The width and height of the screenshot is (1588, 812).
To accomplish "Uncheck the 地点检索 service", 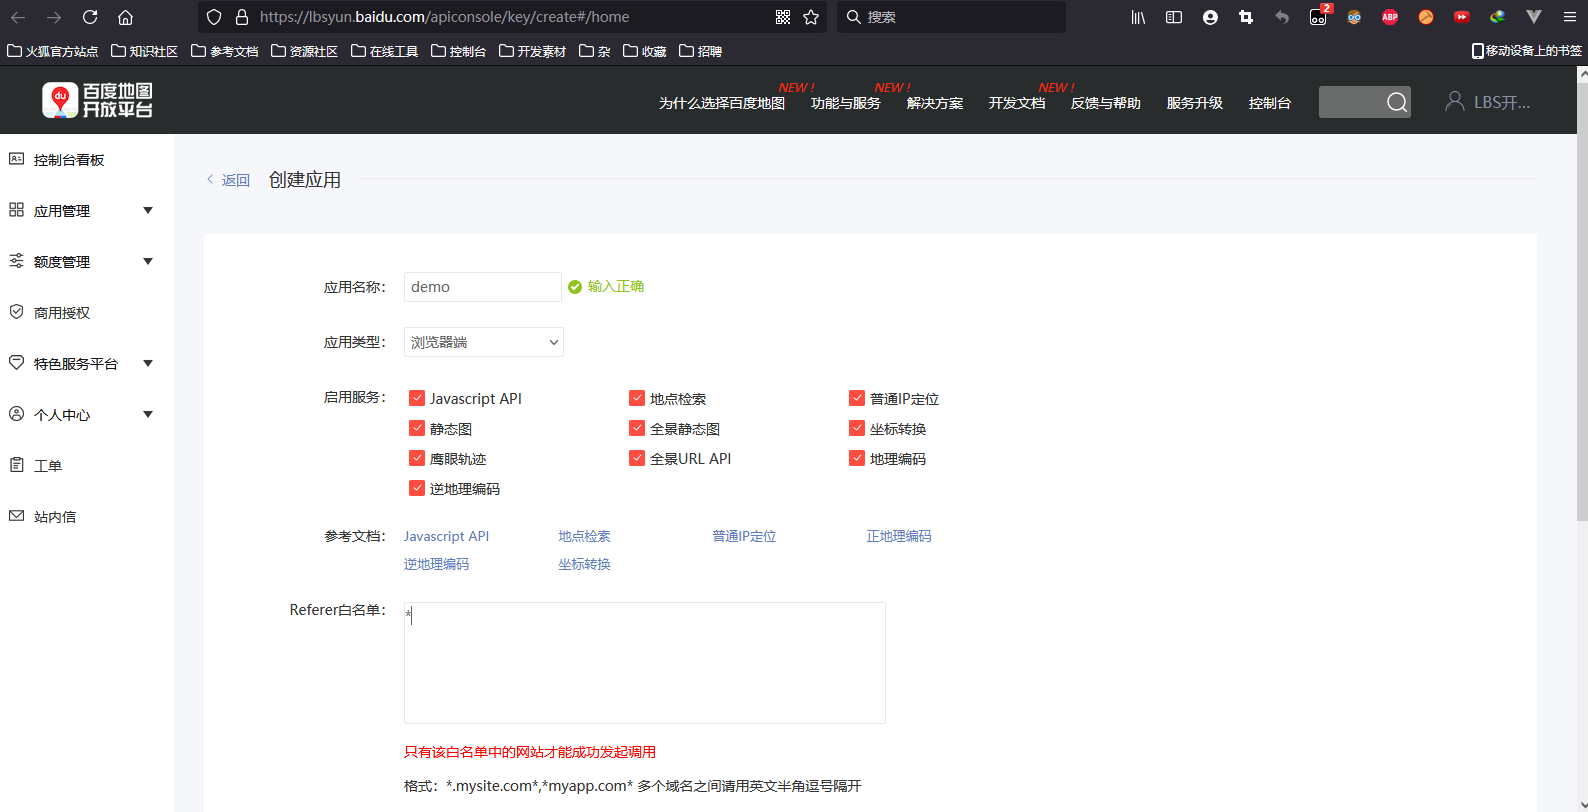I will [637, 398].
